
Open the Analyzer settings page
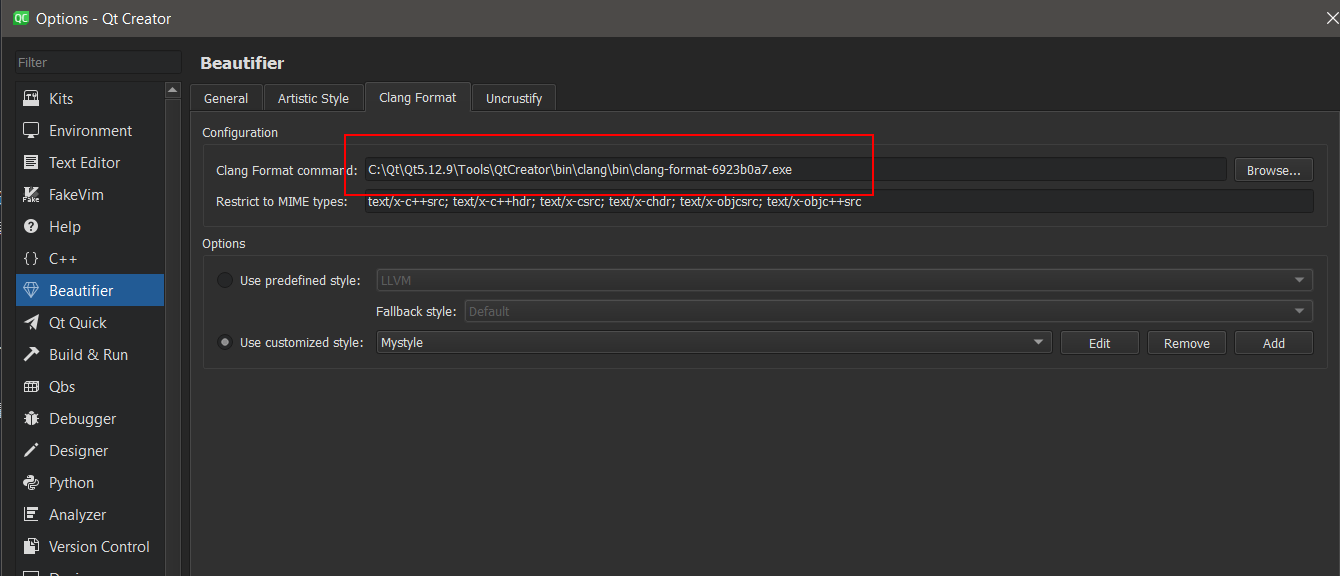coord(90,515)
